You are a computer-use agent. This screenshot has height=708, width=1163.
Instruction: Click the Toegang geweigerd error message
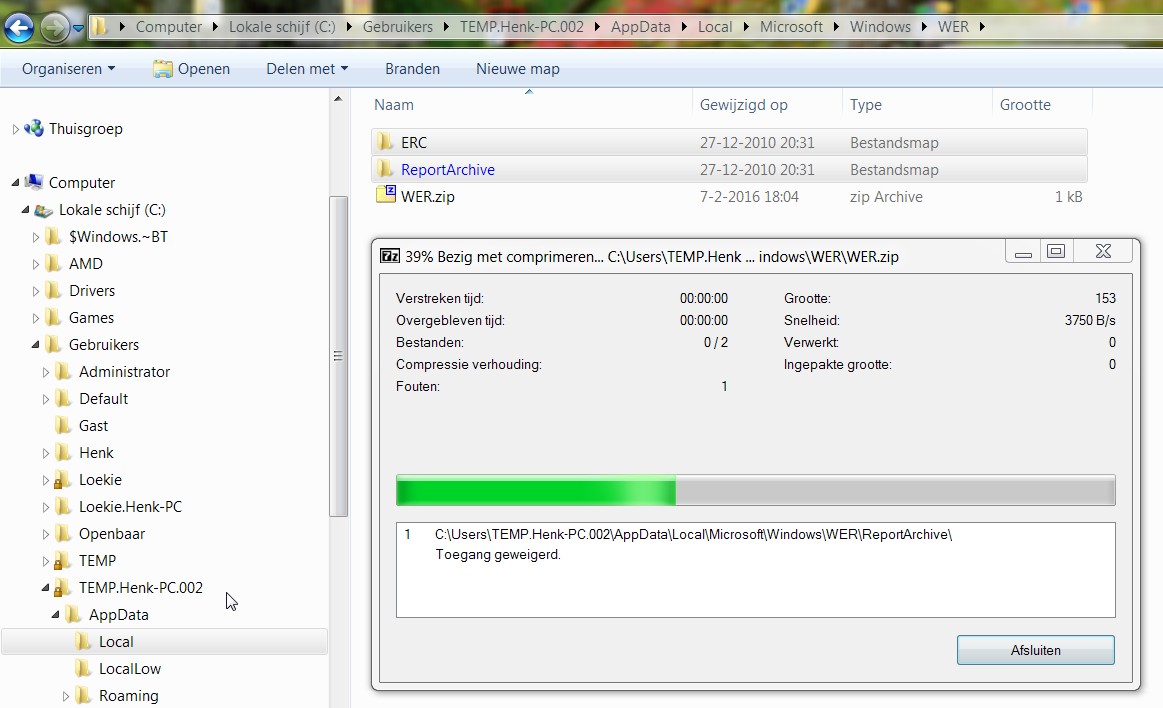pyautogui.click(x=498, y=555)
